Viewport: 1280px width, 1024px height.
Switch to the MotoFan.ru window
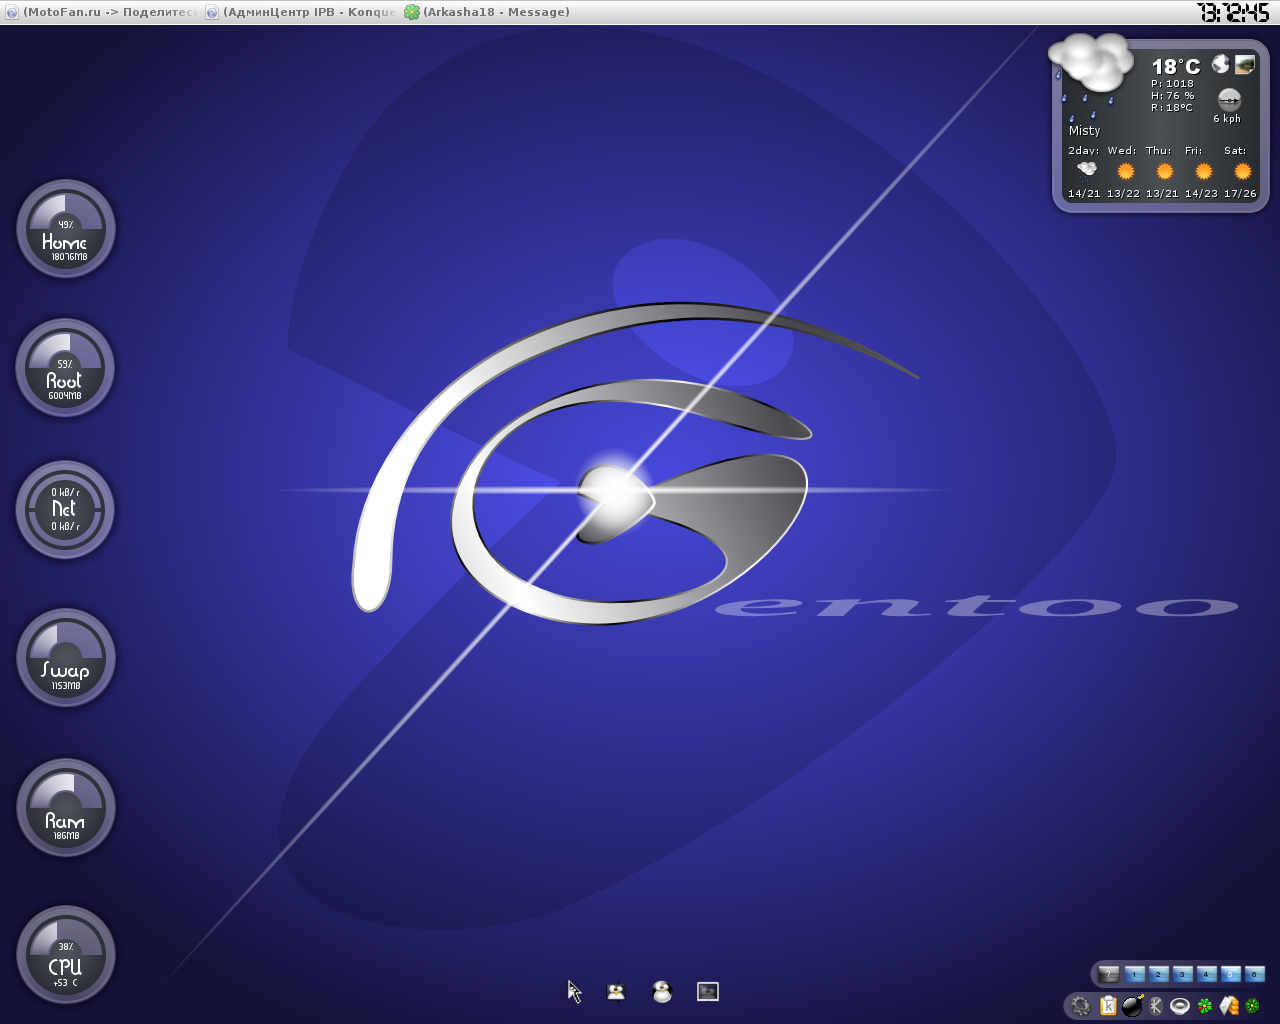(101, 12)
